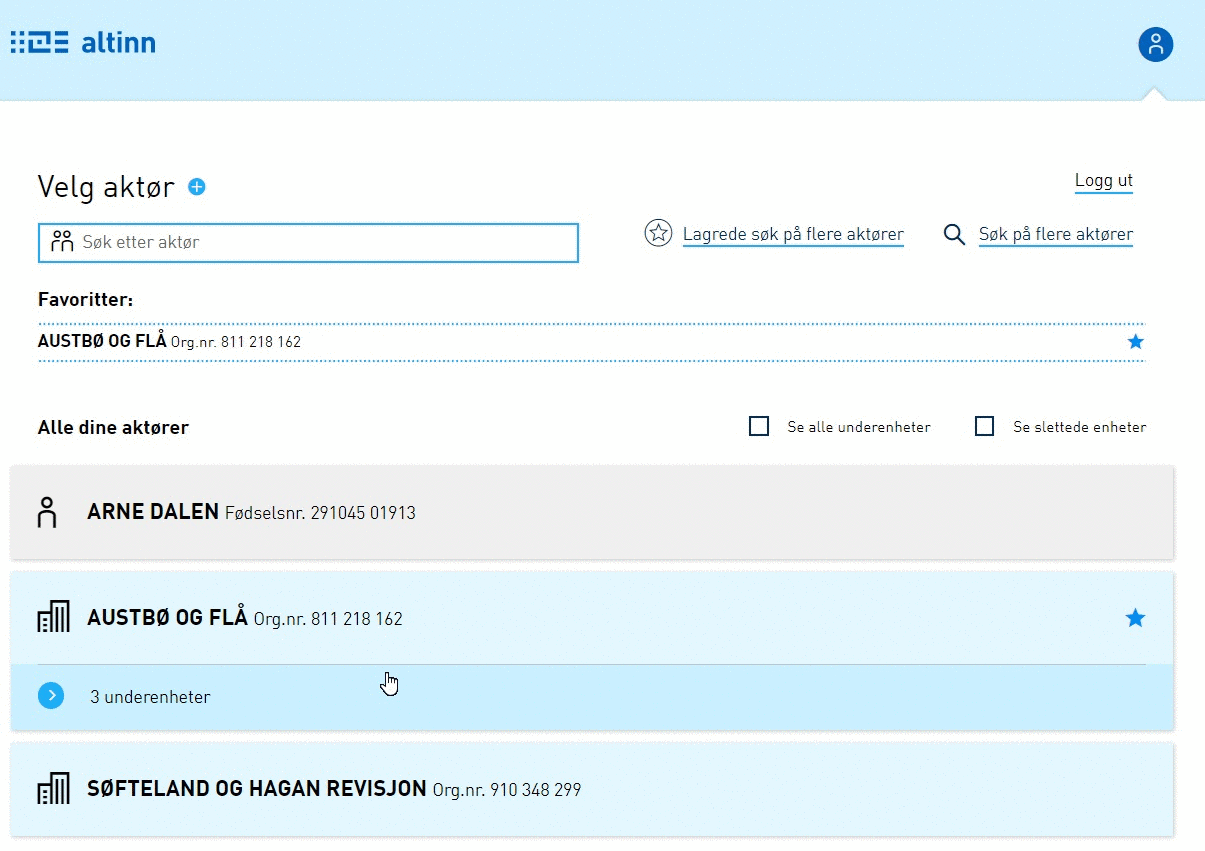Click the person icon beside ARNE DALEN

(47, 512)
